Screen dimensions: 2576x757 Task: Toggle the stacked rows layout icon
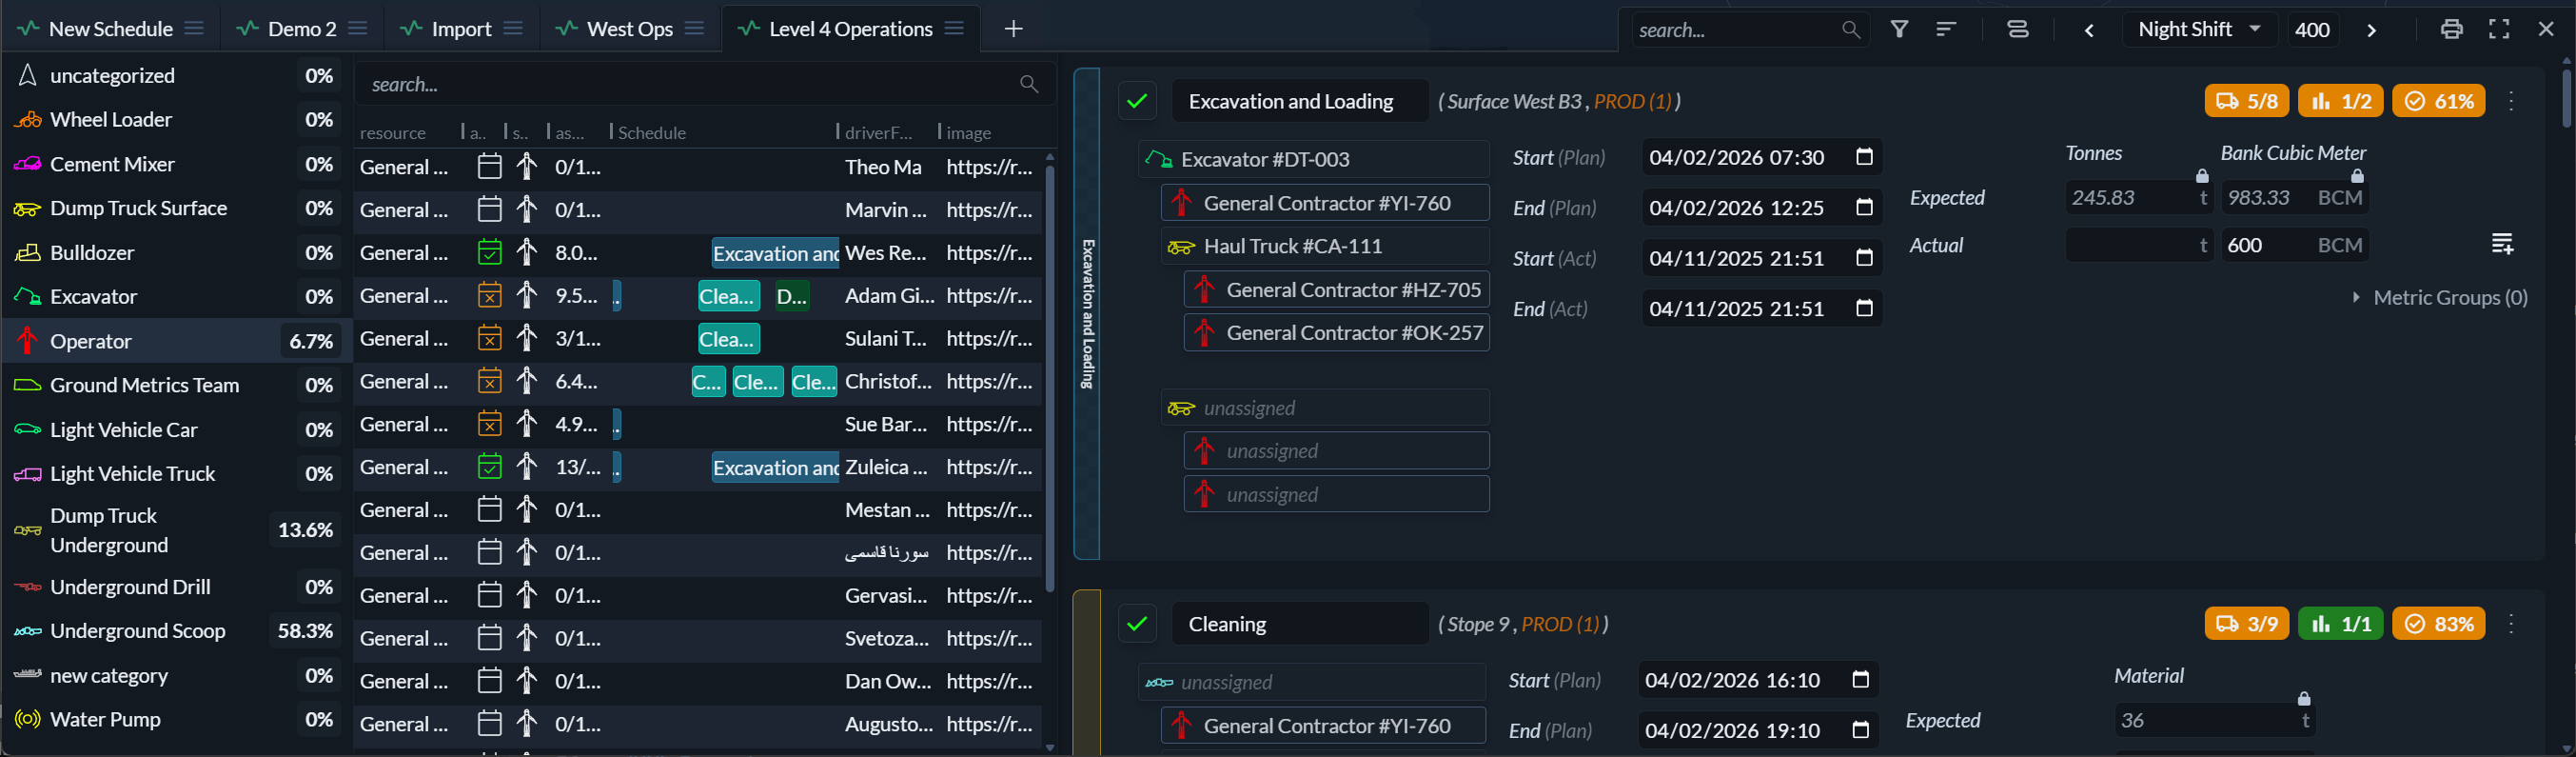(x=2018, y=29)
